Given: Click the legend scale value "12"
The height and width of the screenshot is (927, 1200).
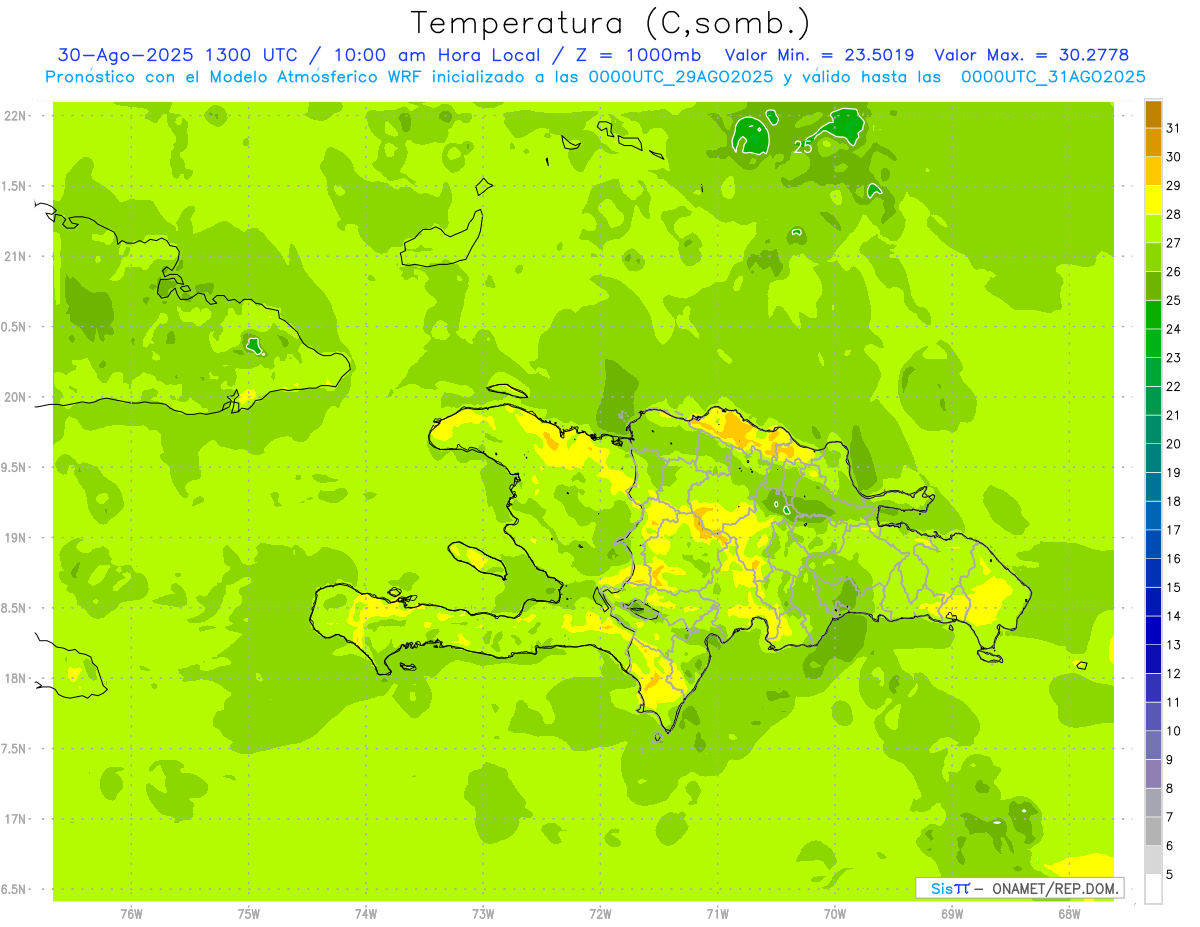Looking at the screenshot, I should click(1174, 674).
